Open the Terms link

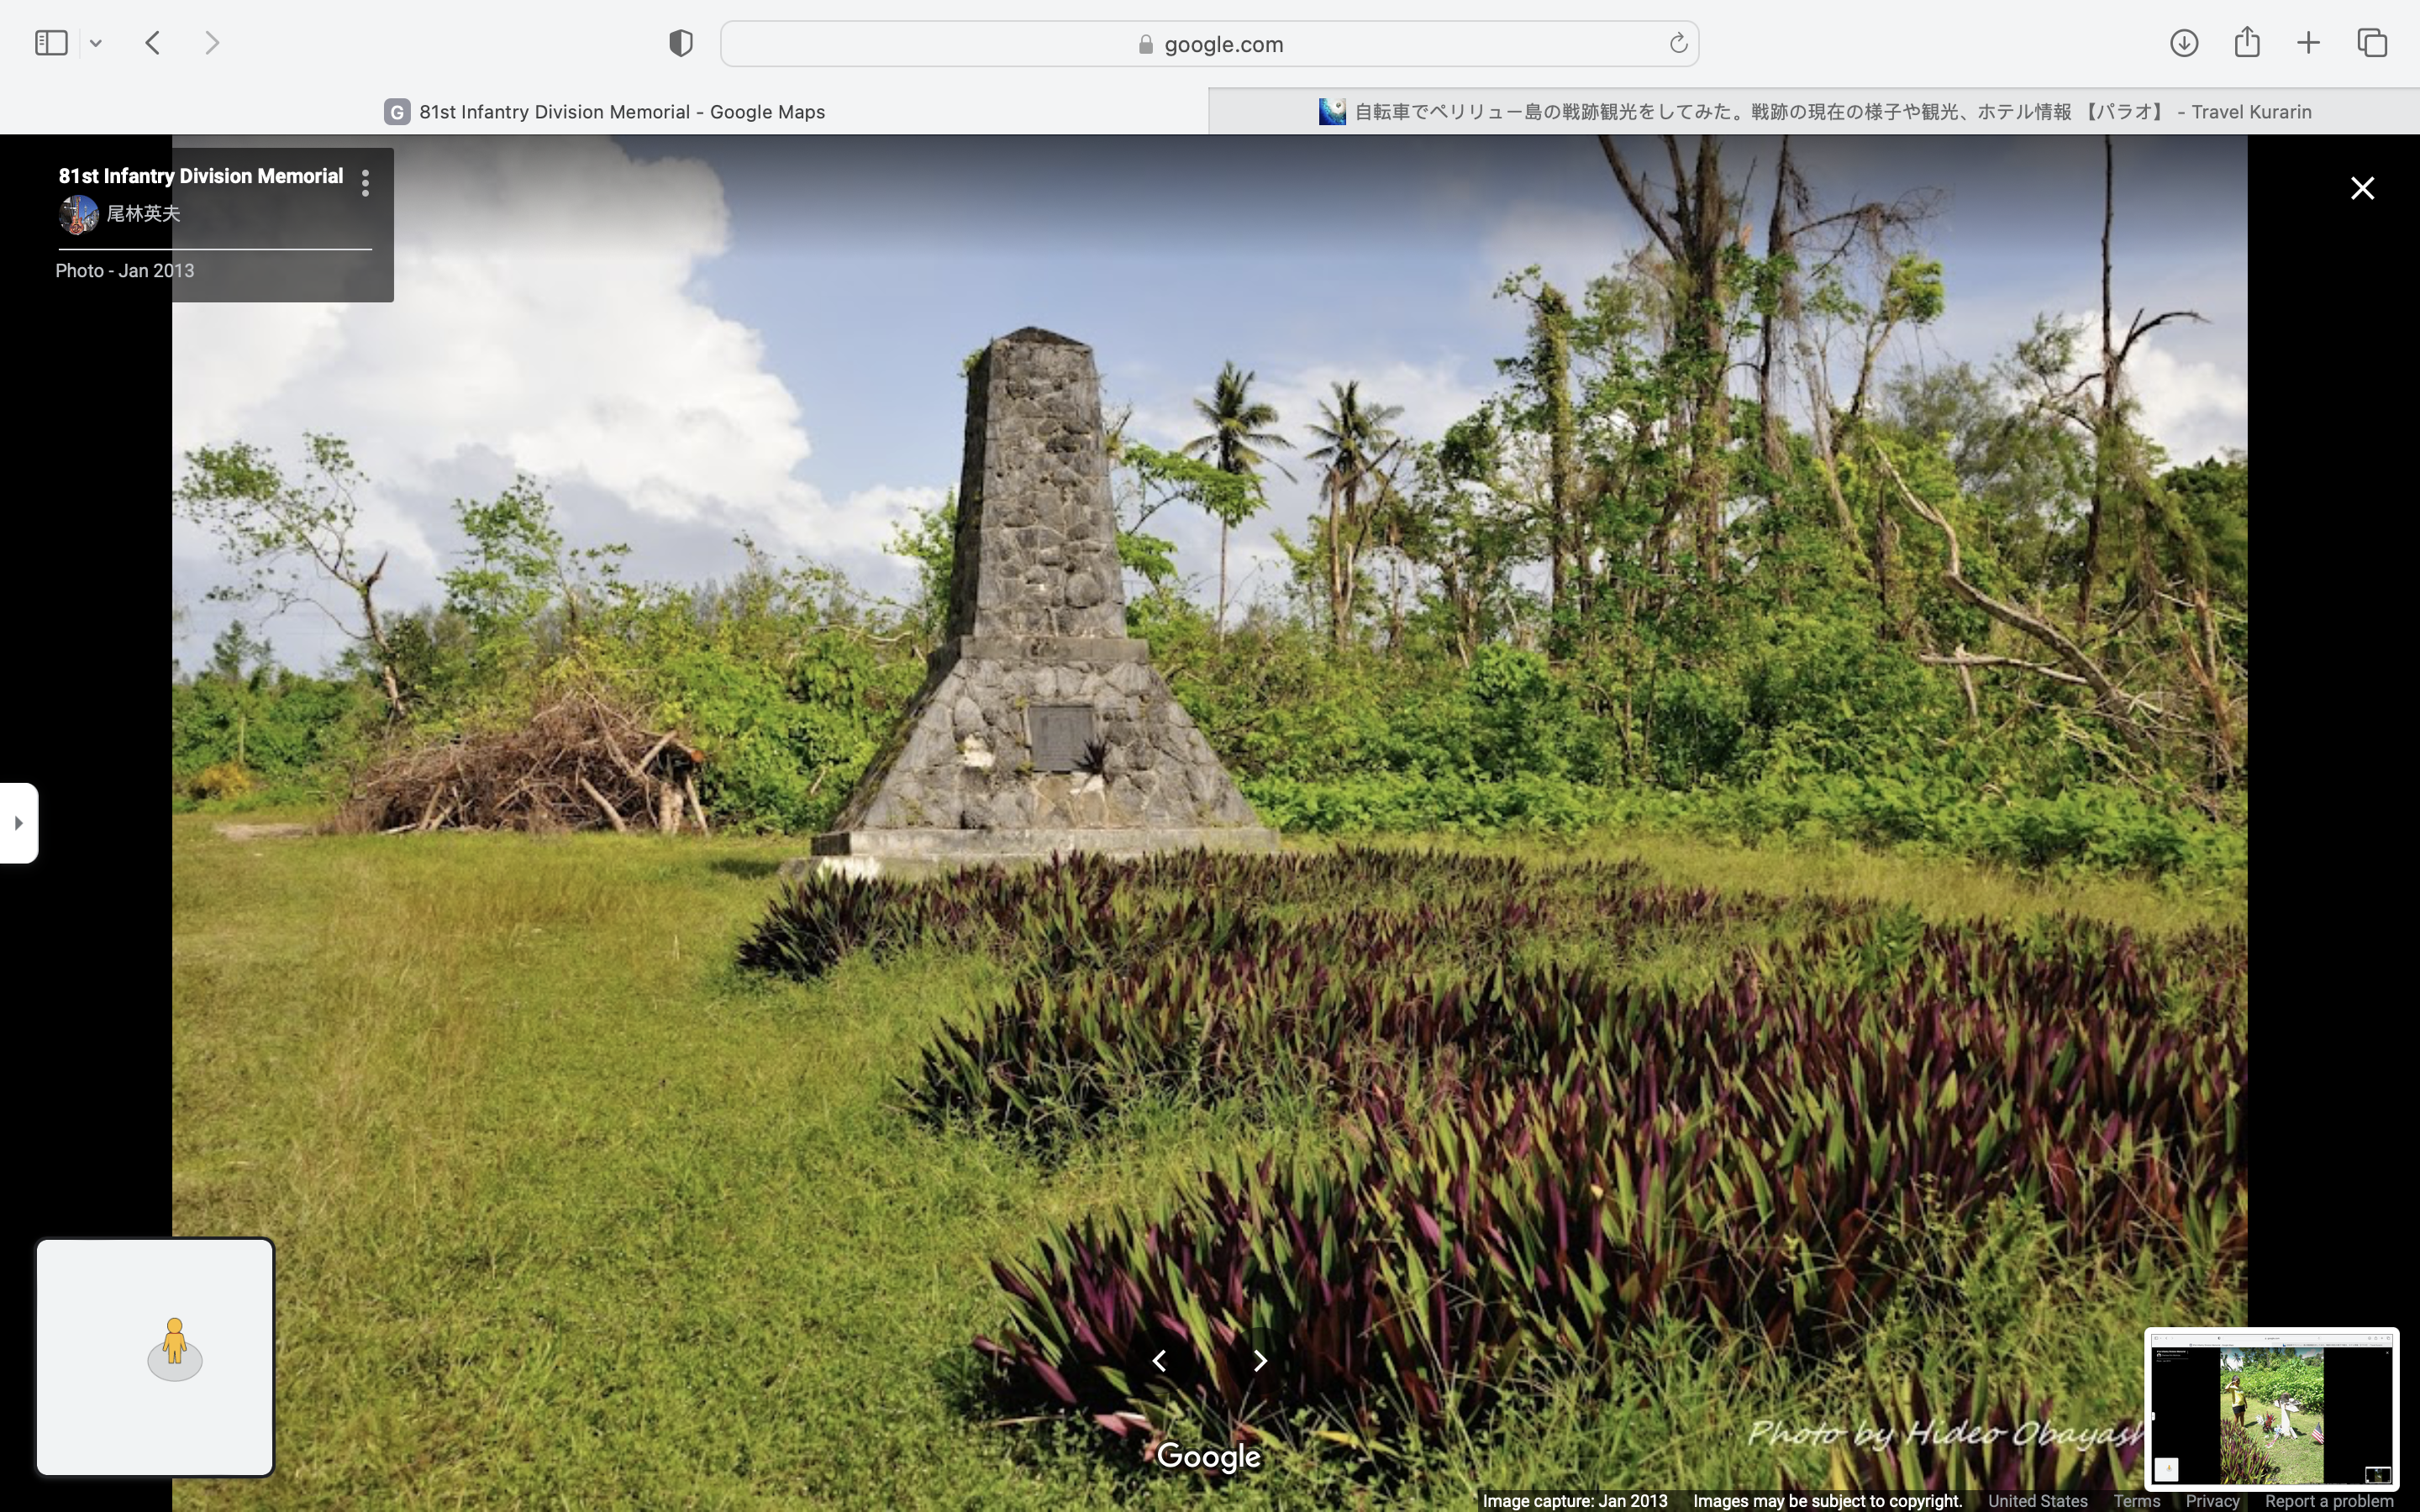click(x=2136, y=1501)
